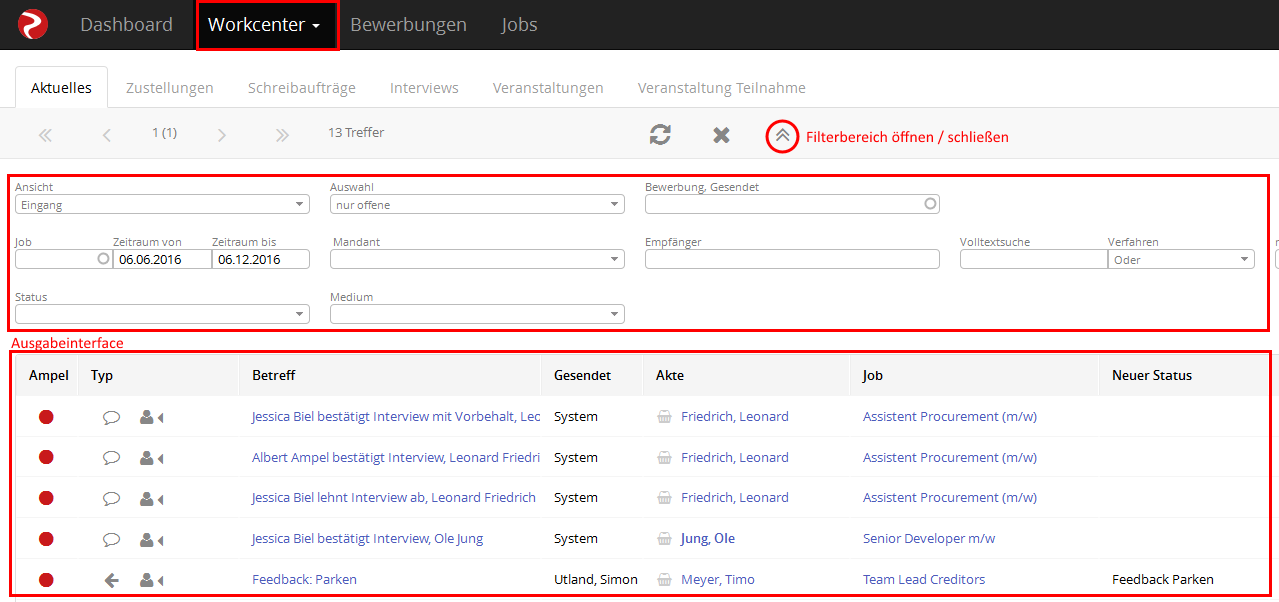
Task: Refresh the results list
Action: tap(660, 135)
